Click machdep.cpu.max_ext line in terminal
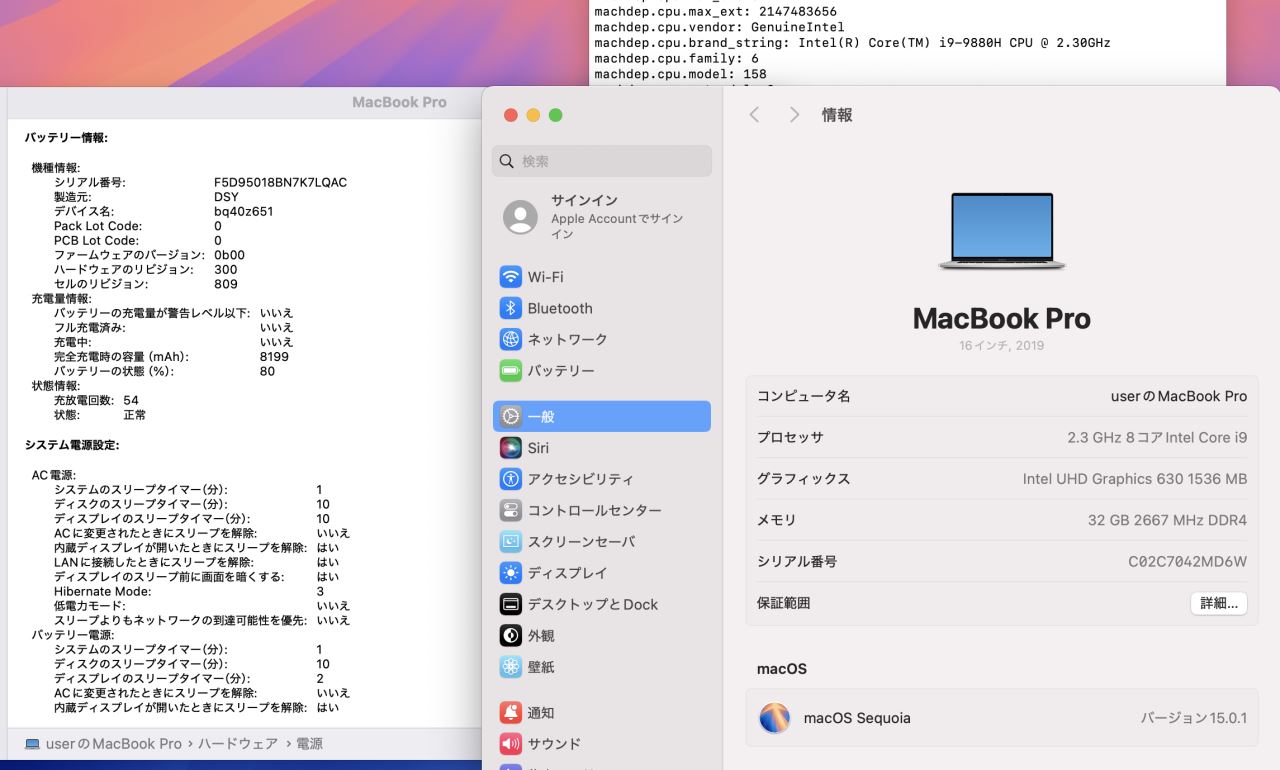Image resolution: width=1280 pixels, height=770 pixels. pyautogui.click(x=715, y=12)
